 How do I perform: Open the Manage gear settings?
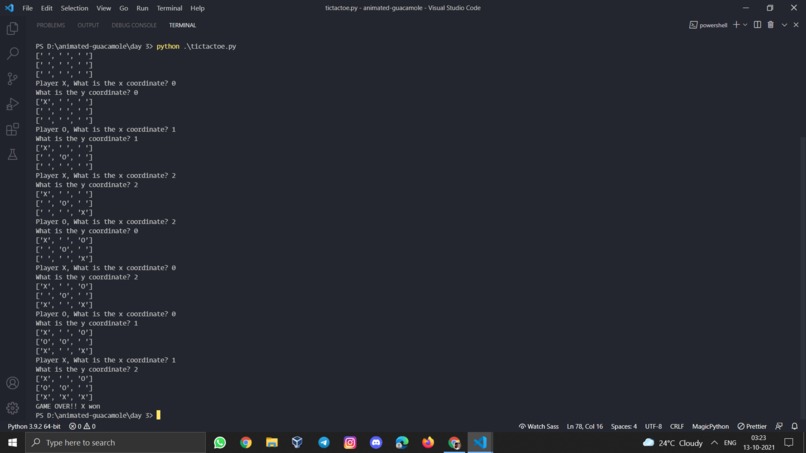(12, 408)
